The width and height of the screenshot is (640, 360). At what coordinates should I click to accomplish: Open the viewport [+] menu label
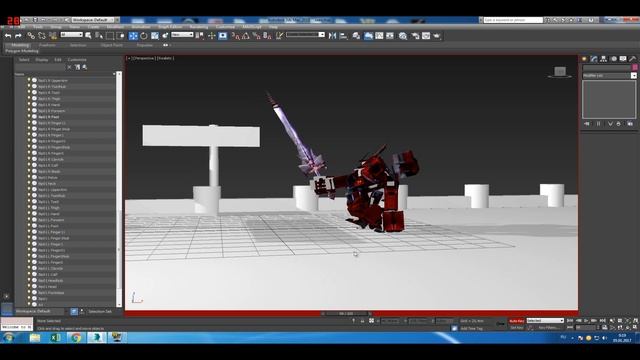pos(129,58)
